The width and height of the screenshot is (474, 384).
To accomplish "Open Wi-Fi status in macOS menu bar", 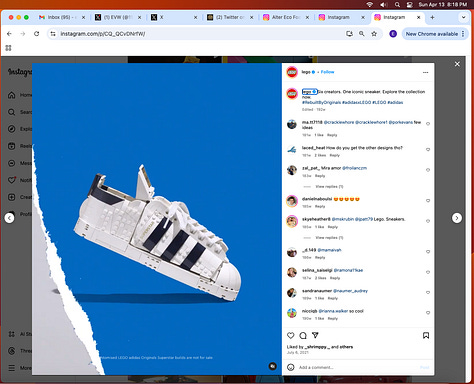I will [369, 4].
